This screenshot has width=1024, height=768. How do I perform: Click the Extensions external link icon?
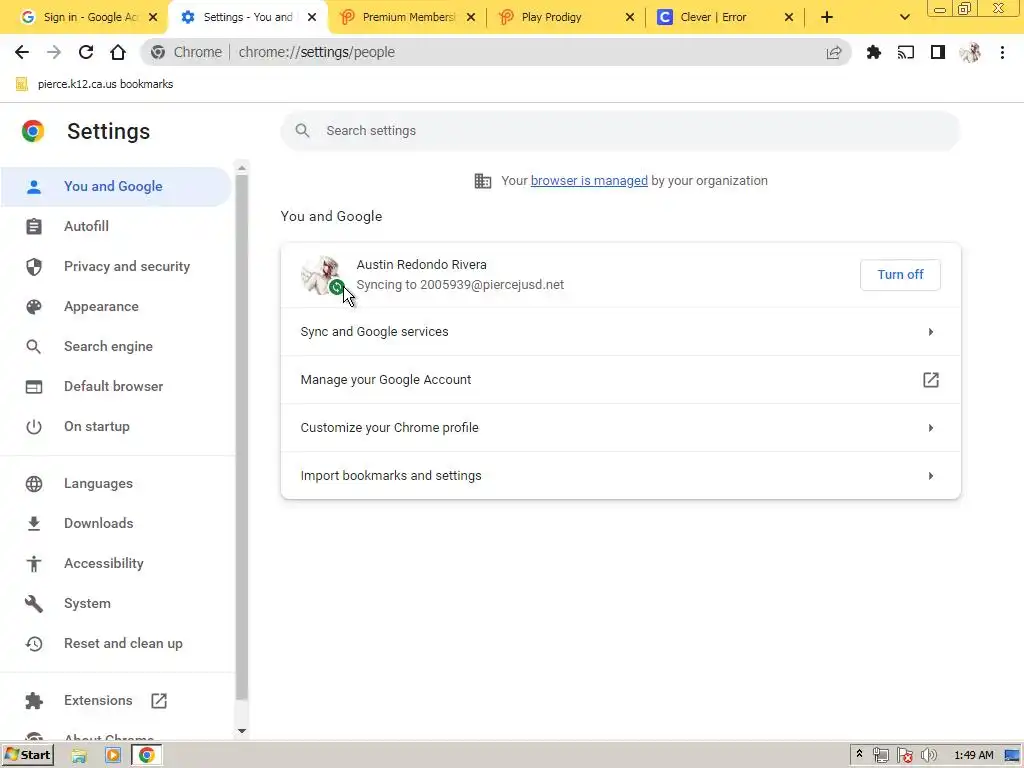(159, 701)
